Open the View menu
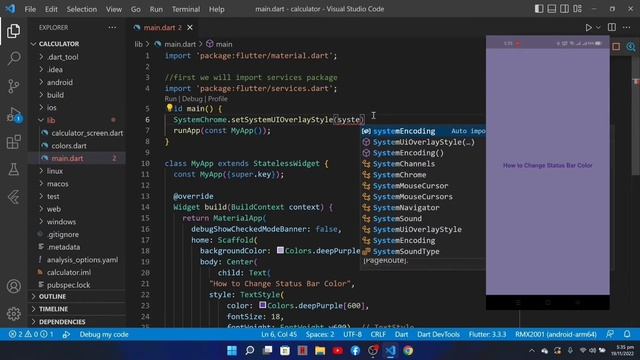 click(113, 9)
